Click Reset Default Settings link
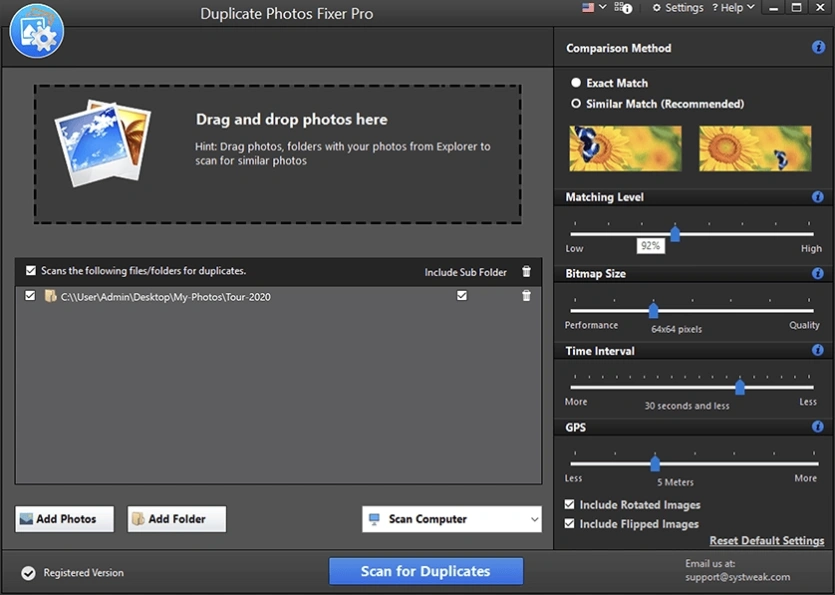The height and width of the screenshot is (595, 835). (x=766, y=540)
